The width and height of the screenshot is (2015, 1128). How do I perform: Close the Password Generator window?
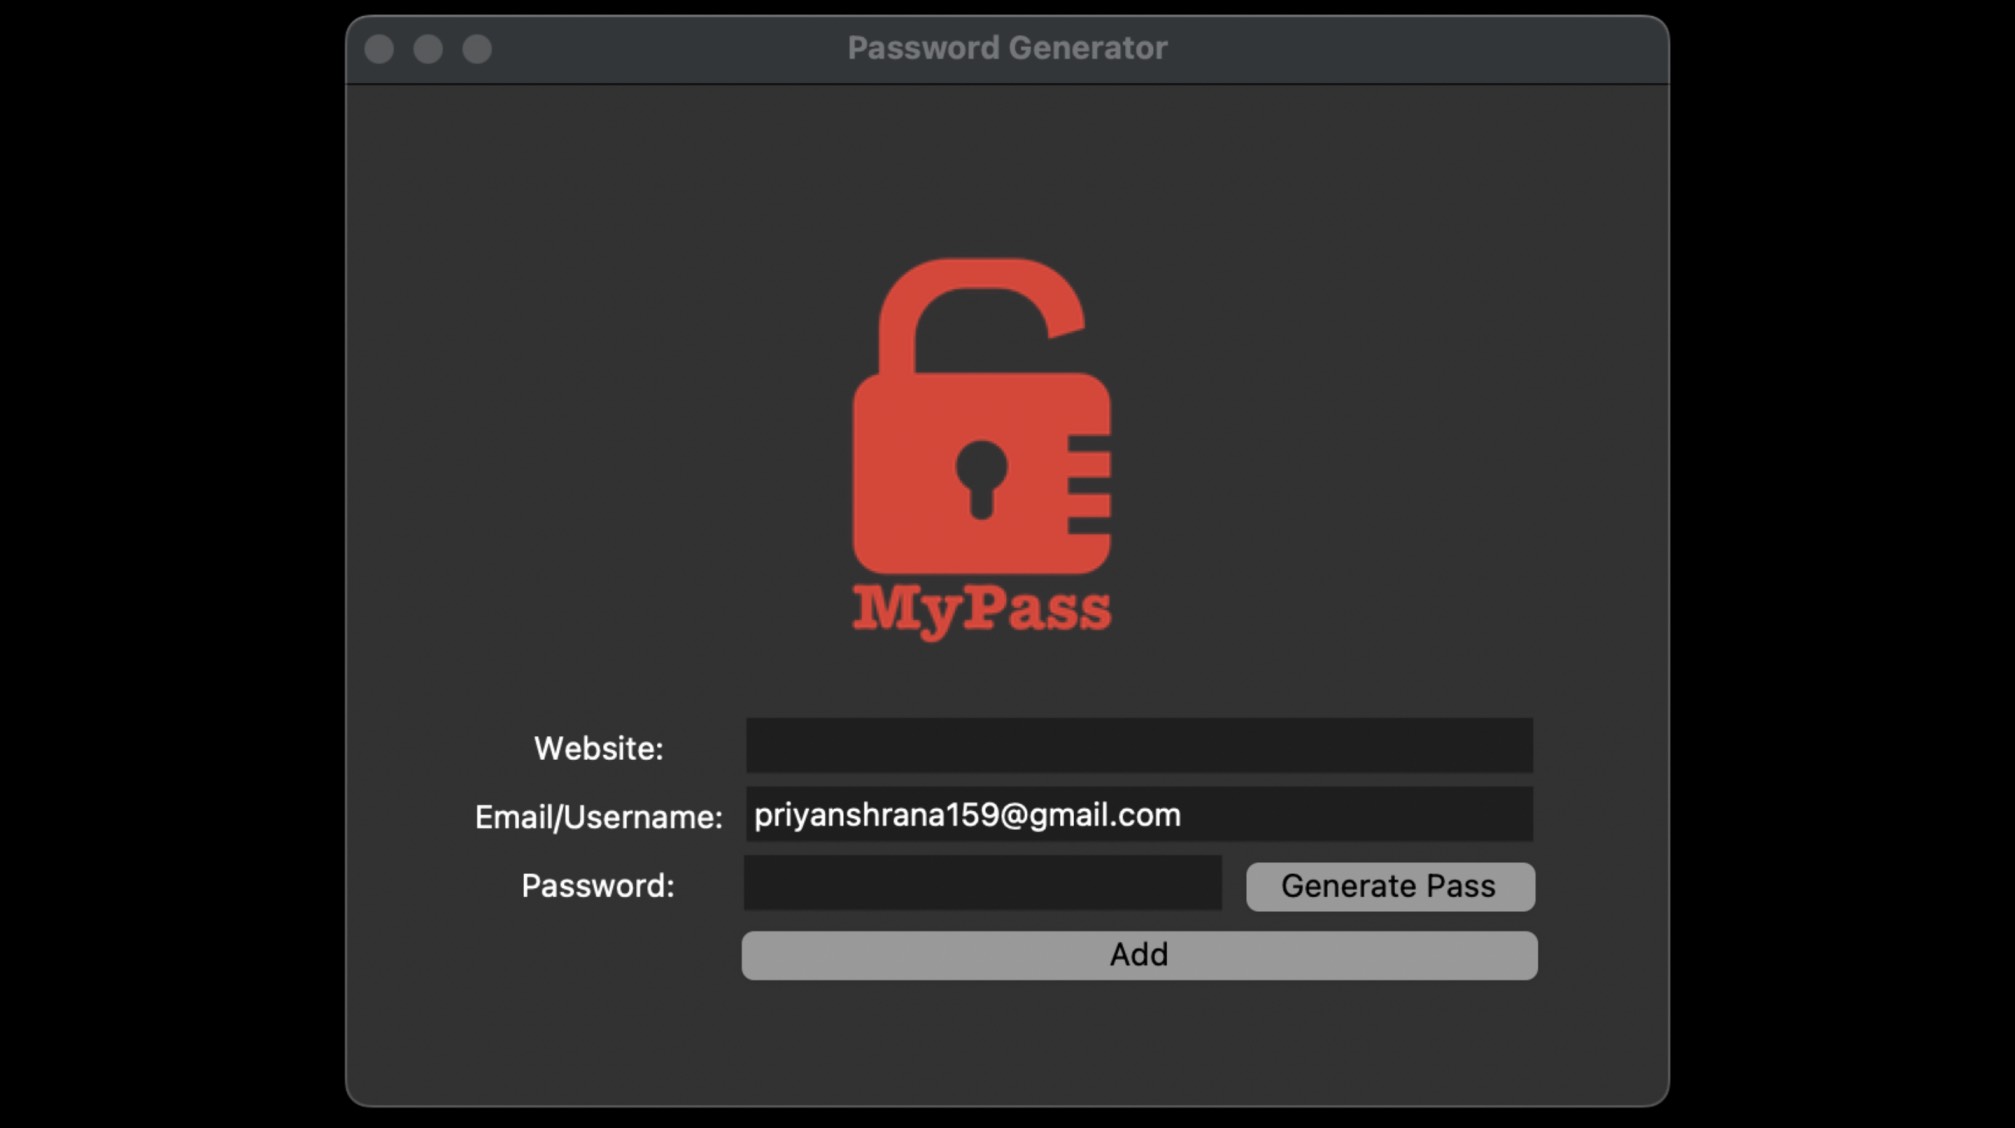(379, 49)
